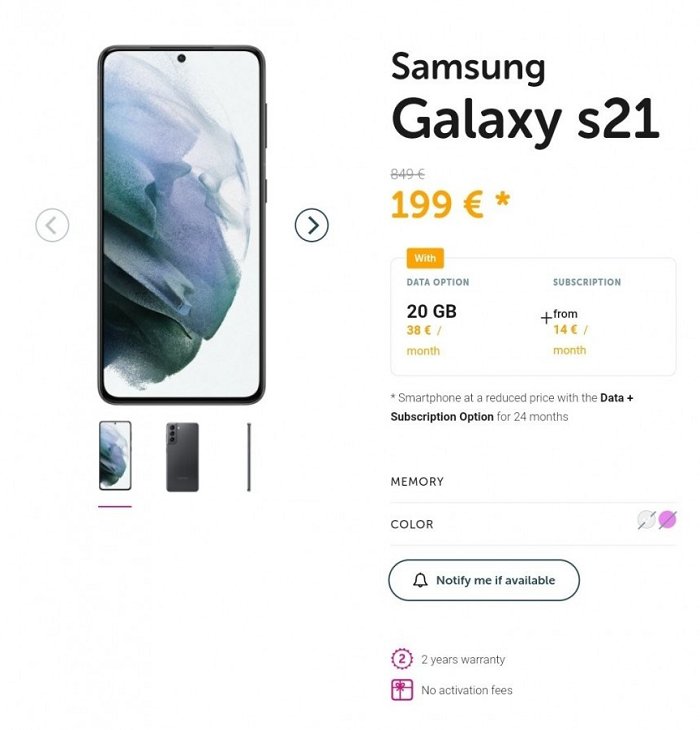Click the Data + Subscription Option text

point(512,407)
